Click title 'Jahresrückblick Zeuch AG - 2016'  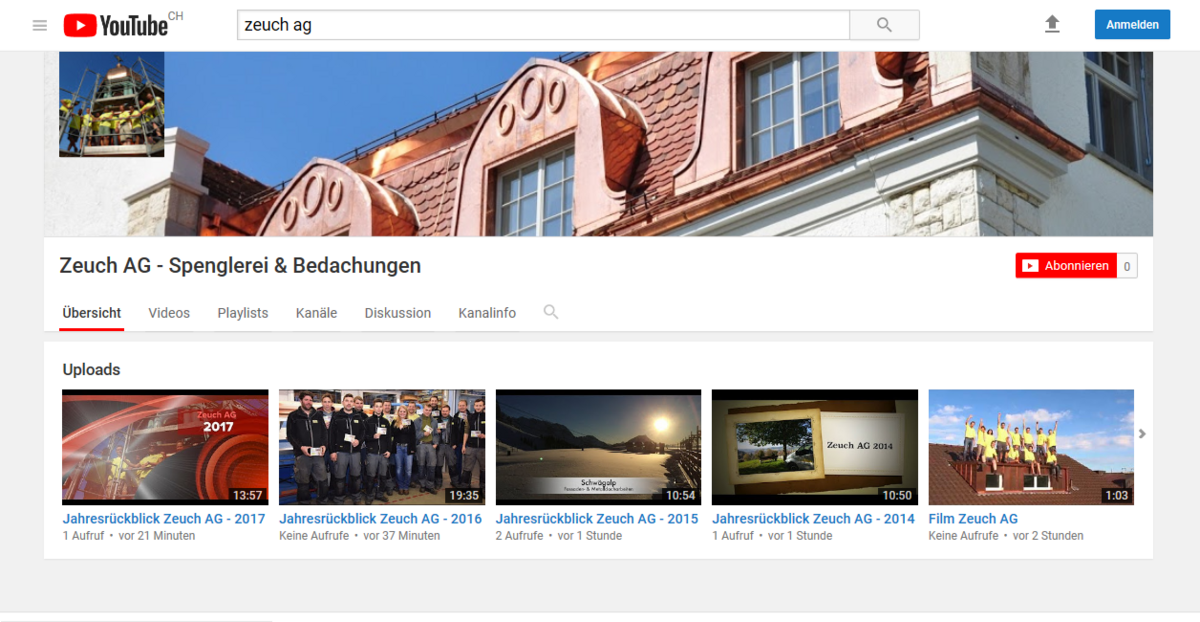(x=380, y=519)
